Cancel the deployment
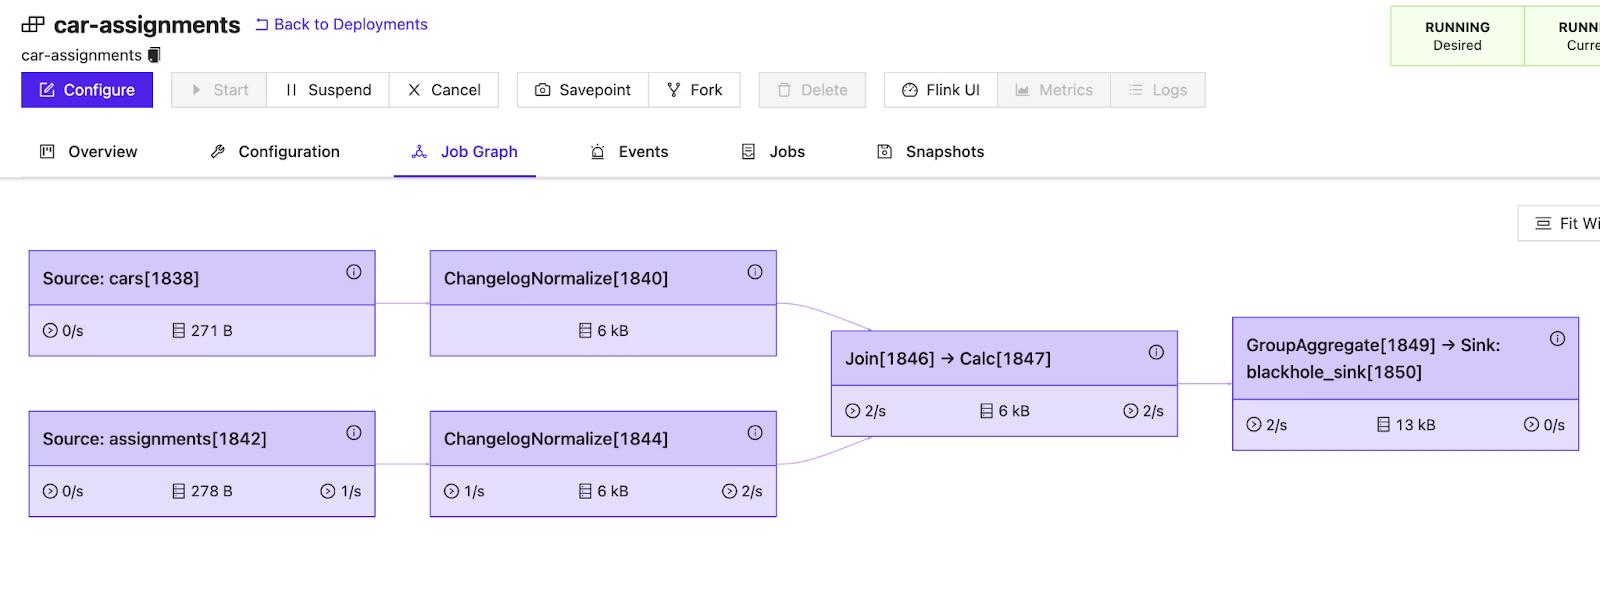Screen dimensions: 1600x609 [x=444, y=90]
